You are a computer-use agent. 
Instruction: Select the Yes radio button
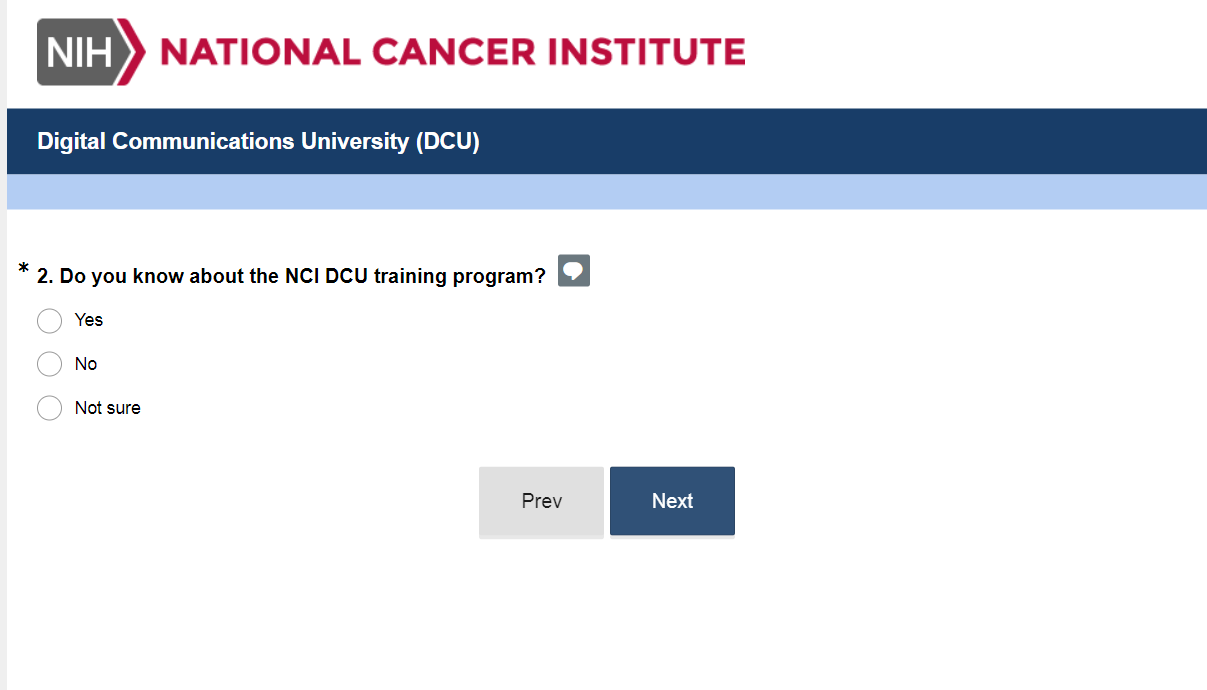pos(49,320)
